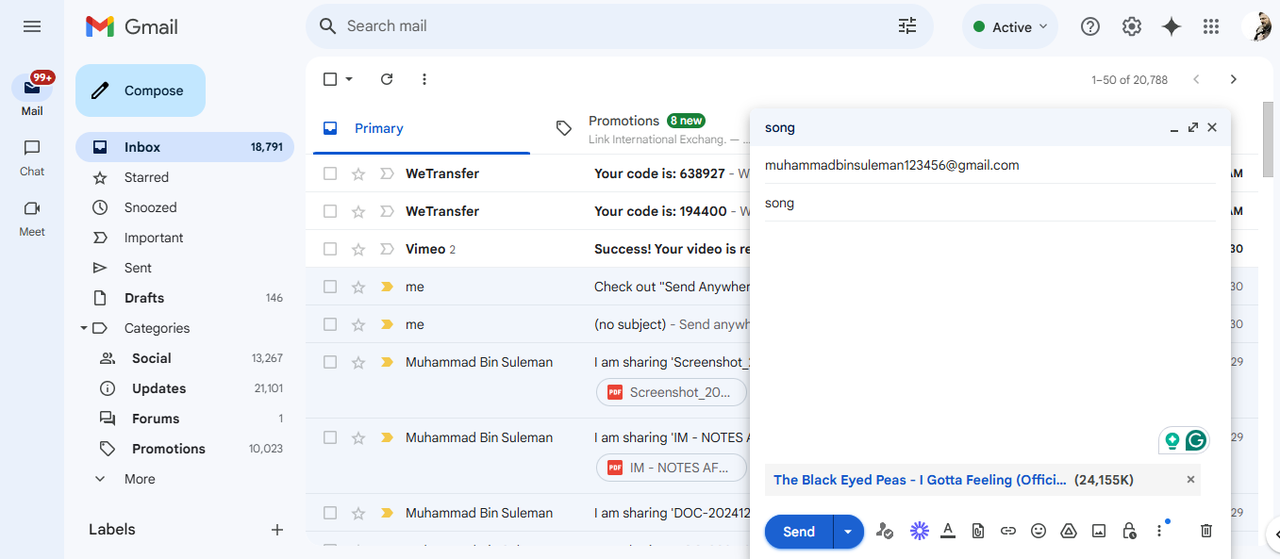Image resolution: width=1280 pixels, height=559 pixels.
Task: Insert files using Google Drive
Action: coord(1068,531)
